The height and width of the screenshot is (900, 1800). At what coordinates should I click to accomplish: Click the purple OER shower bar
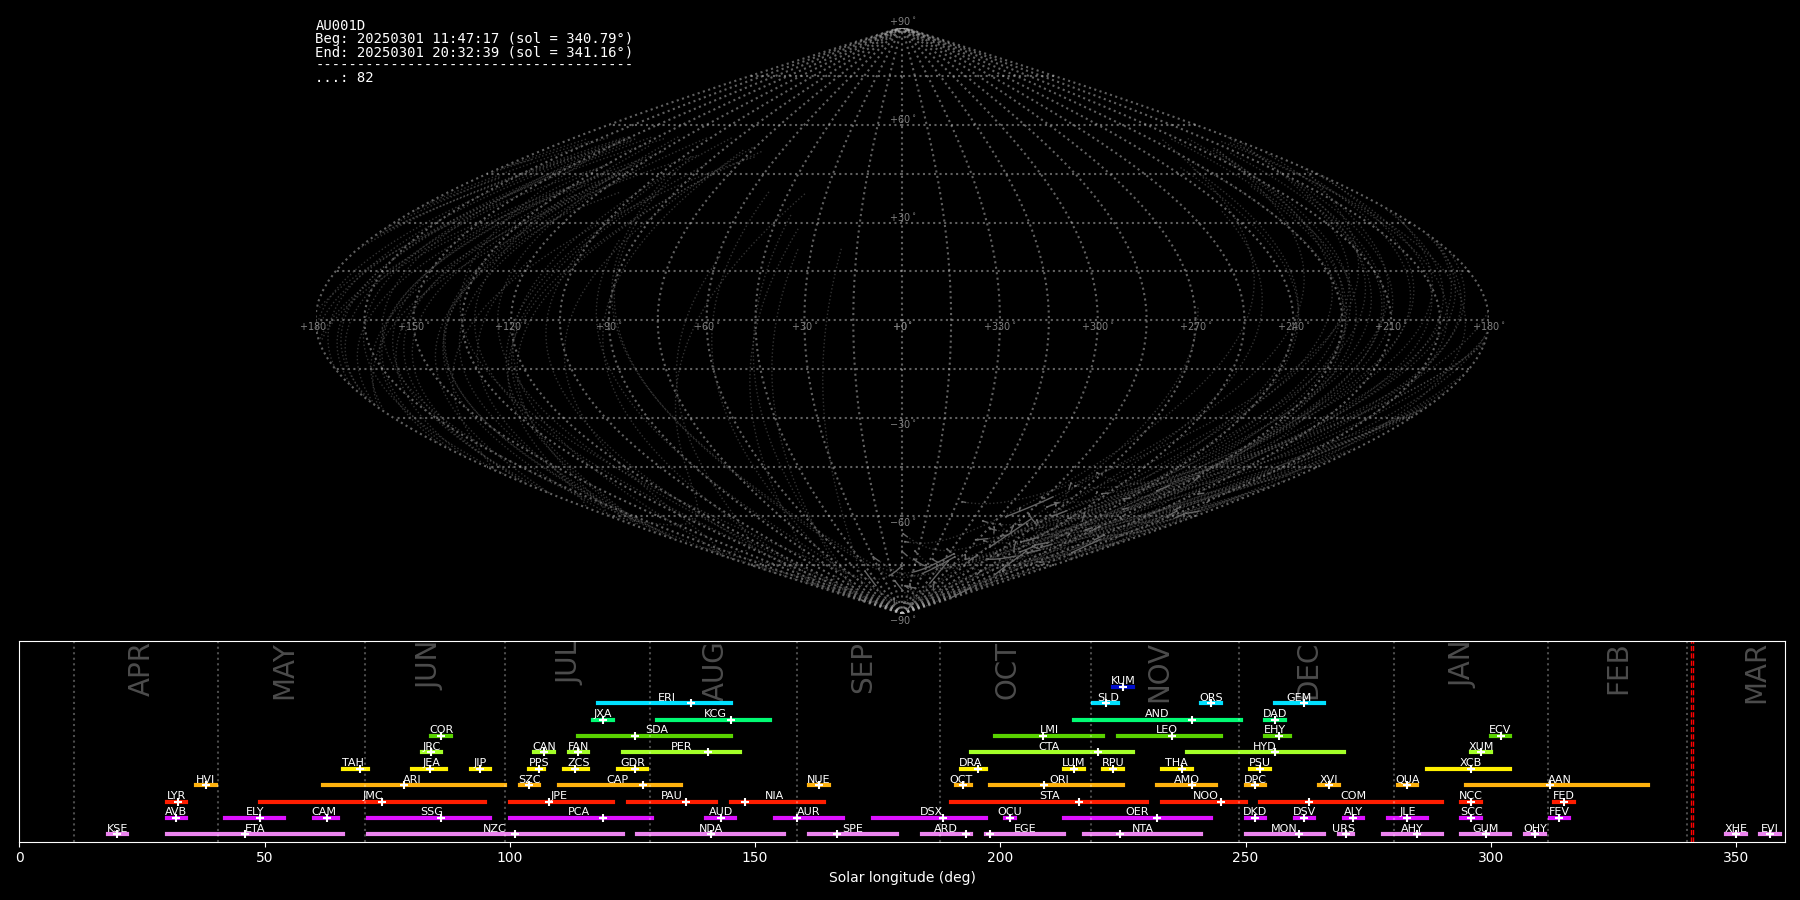tap(1137, 818)
